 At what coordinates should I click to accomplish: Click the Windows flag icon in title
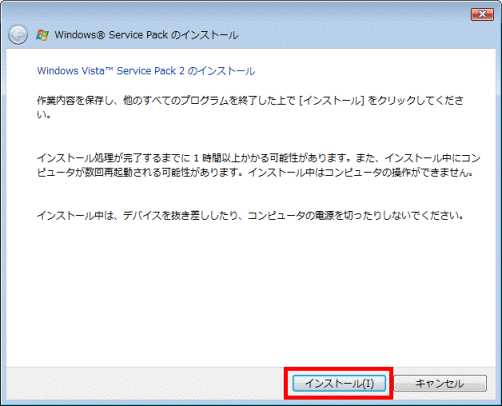[42, 35]
